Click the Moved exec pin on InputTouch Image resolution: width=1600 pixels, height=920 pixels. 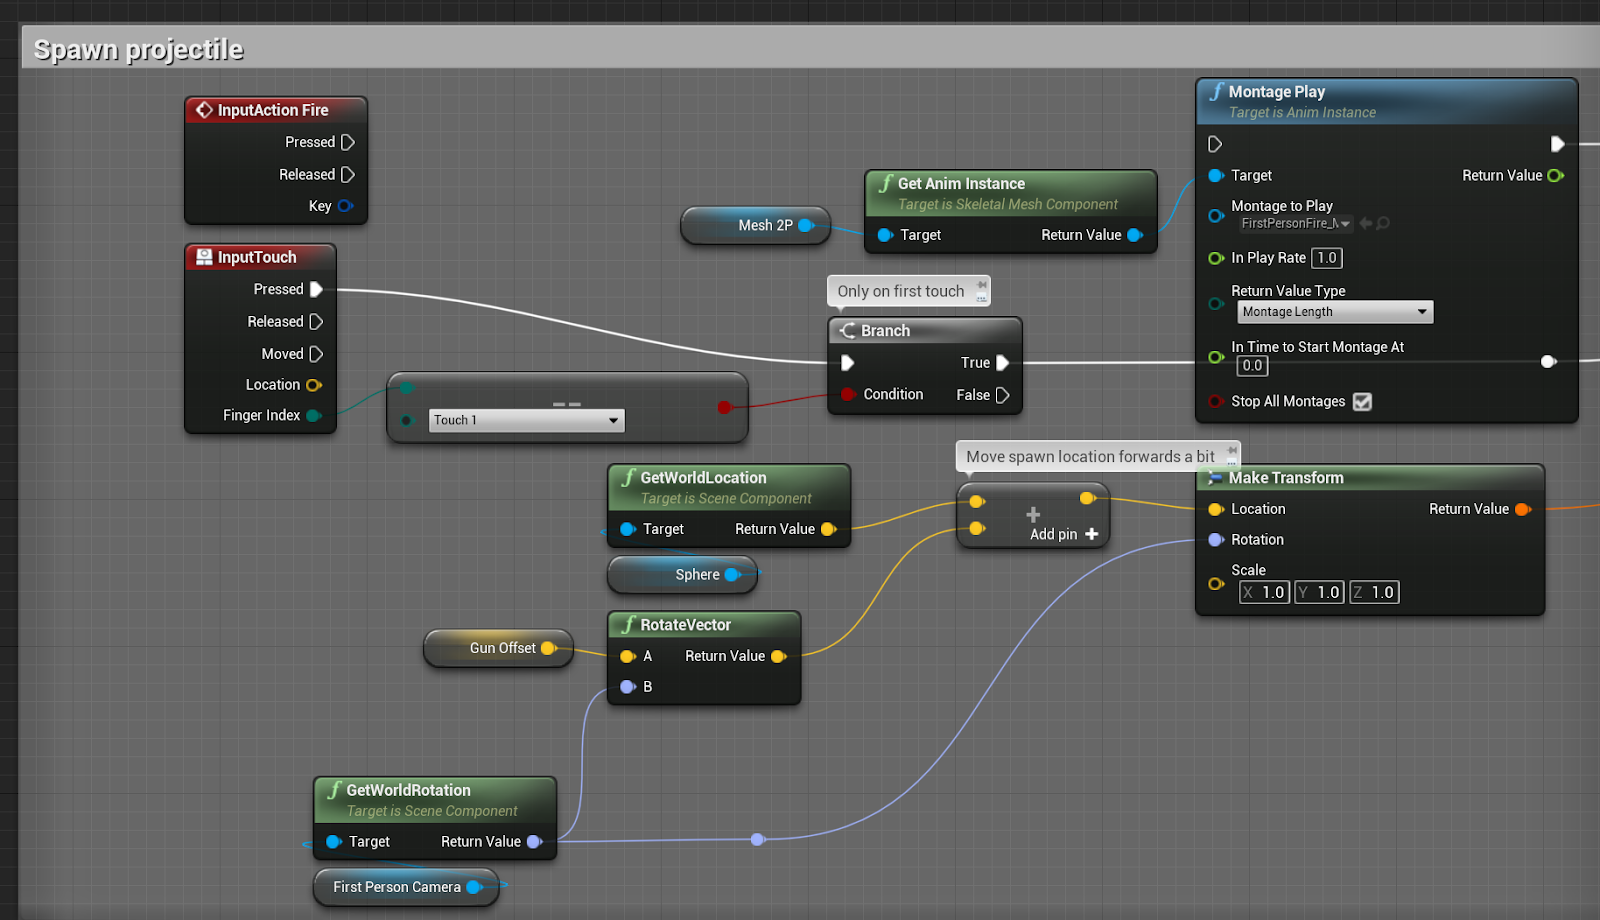pos(316,354)
